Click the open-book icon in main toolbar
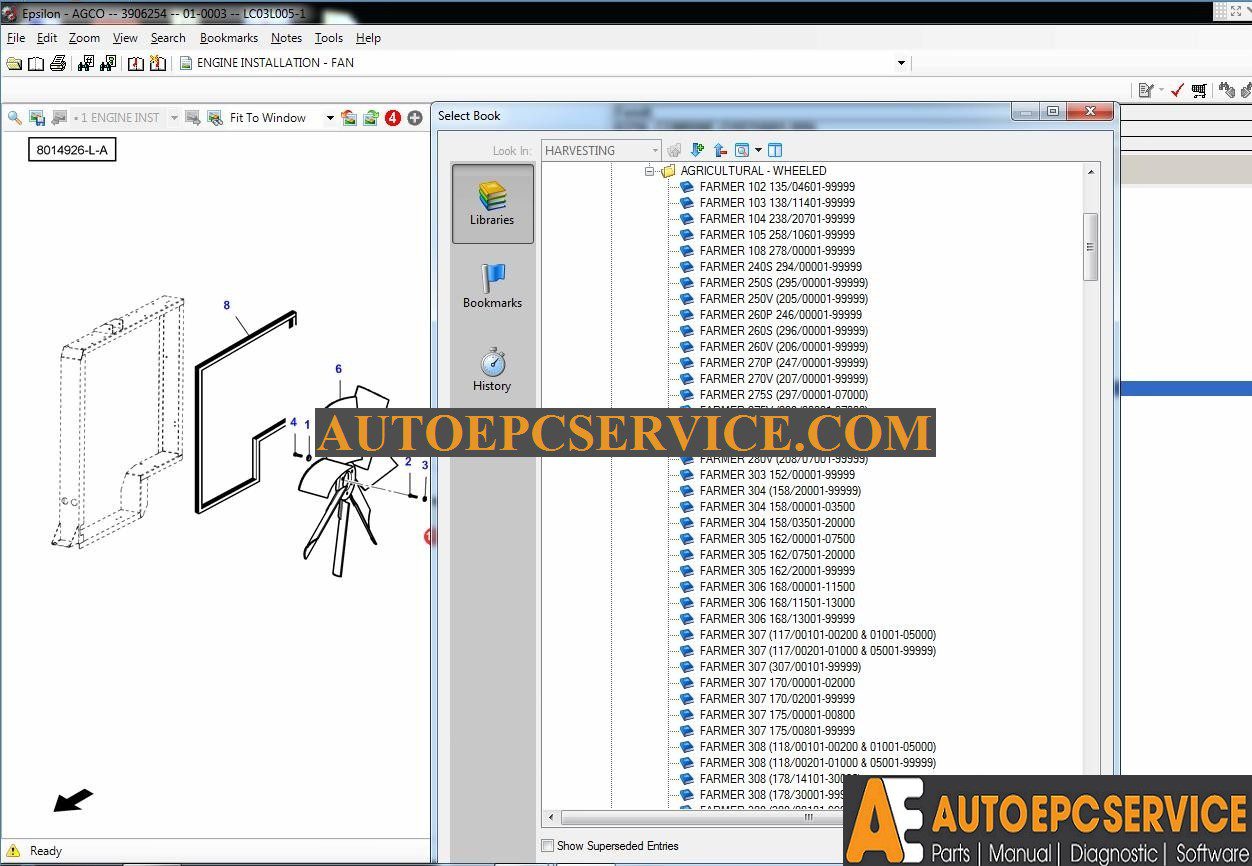Screen dimensions: 1252x866 point(36,63)
